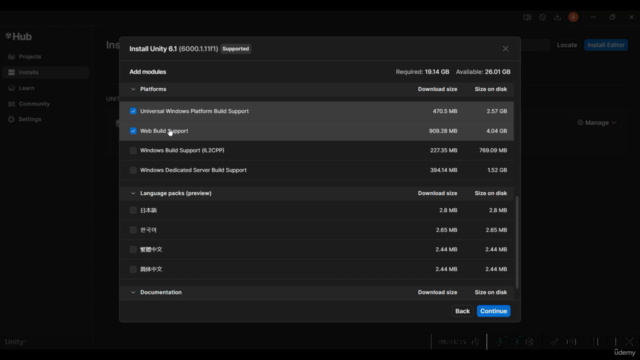The width and height of the screenshot is (640, 360).
Task: Click the 1.52 GB size on disk value
Action: pos(497,170)
